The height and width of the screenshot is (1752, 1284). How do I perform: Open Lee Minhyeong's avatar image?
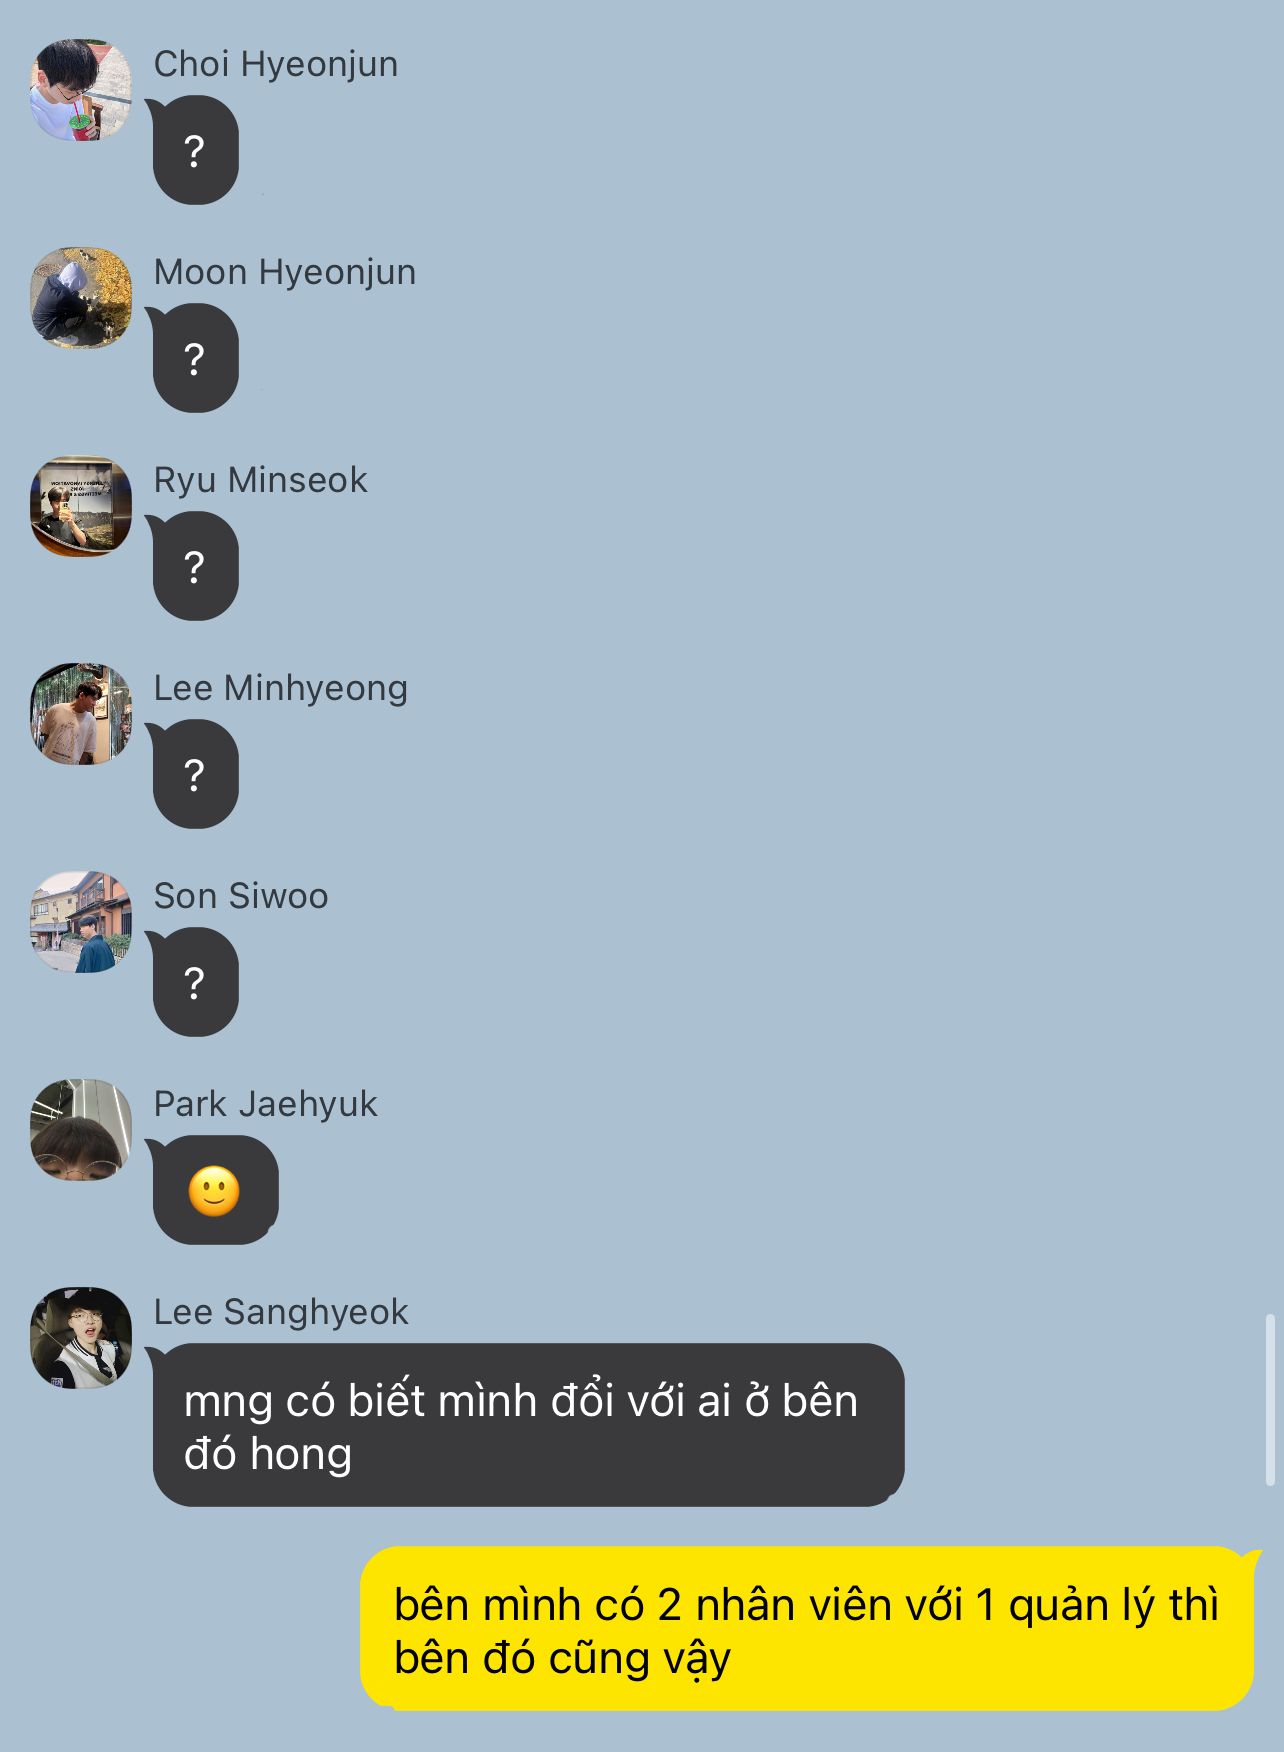click(x=81, y=714)
